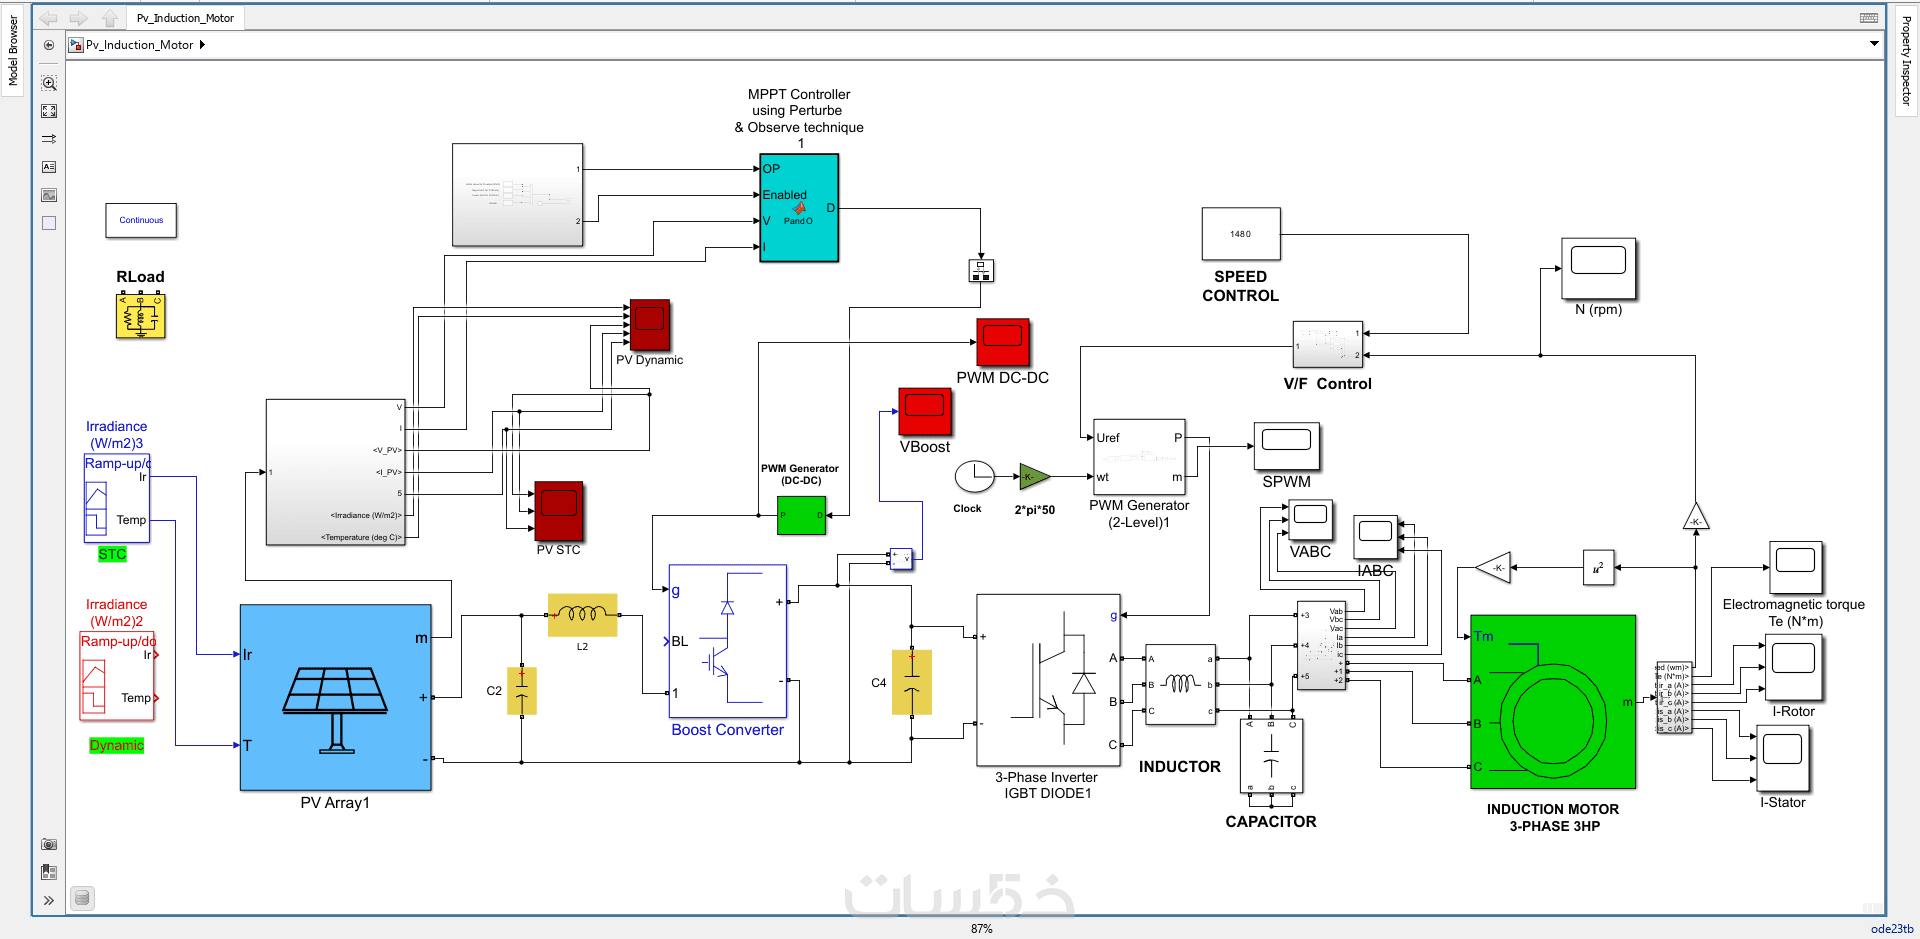Screen dimensions: 1920x939
Task: Select the I-Stator scope block
Action: click(1784, 759)
